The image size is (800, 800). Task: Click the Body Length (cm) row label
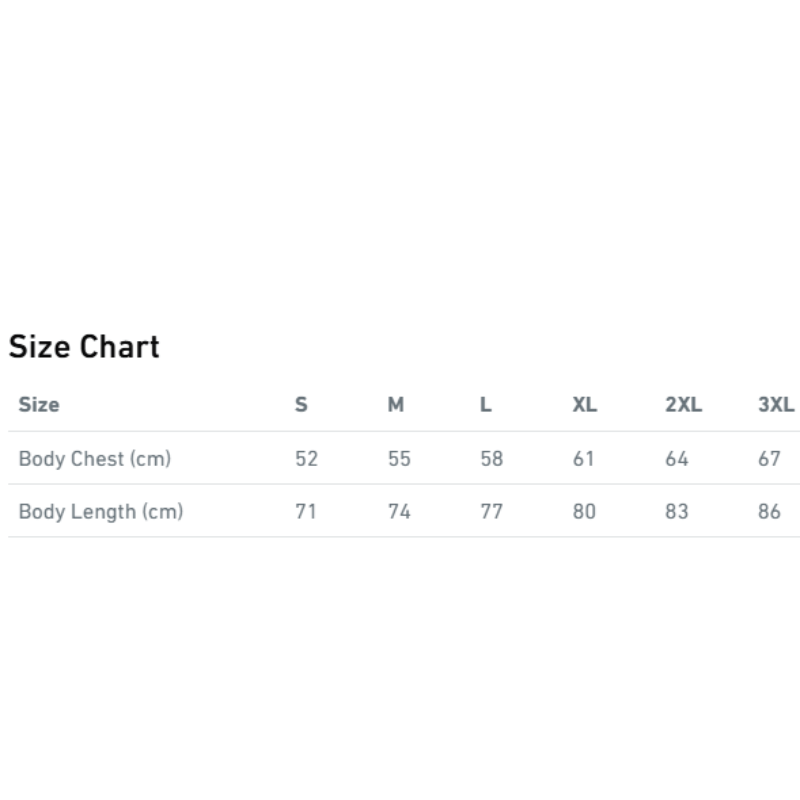pyautogui.click(x=101, y=512)
